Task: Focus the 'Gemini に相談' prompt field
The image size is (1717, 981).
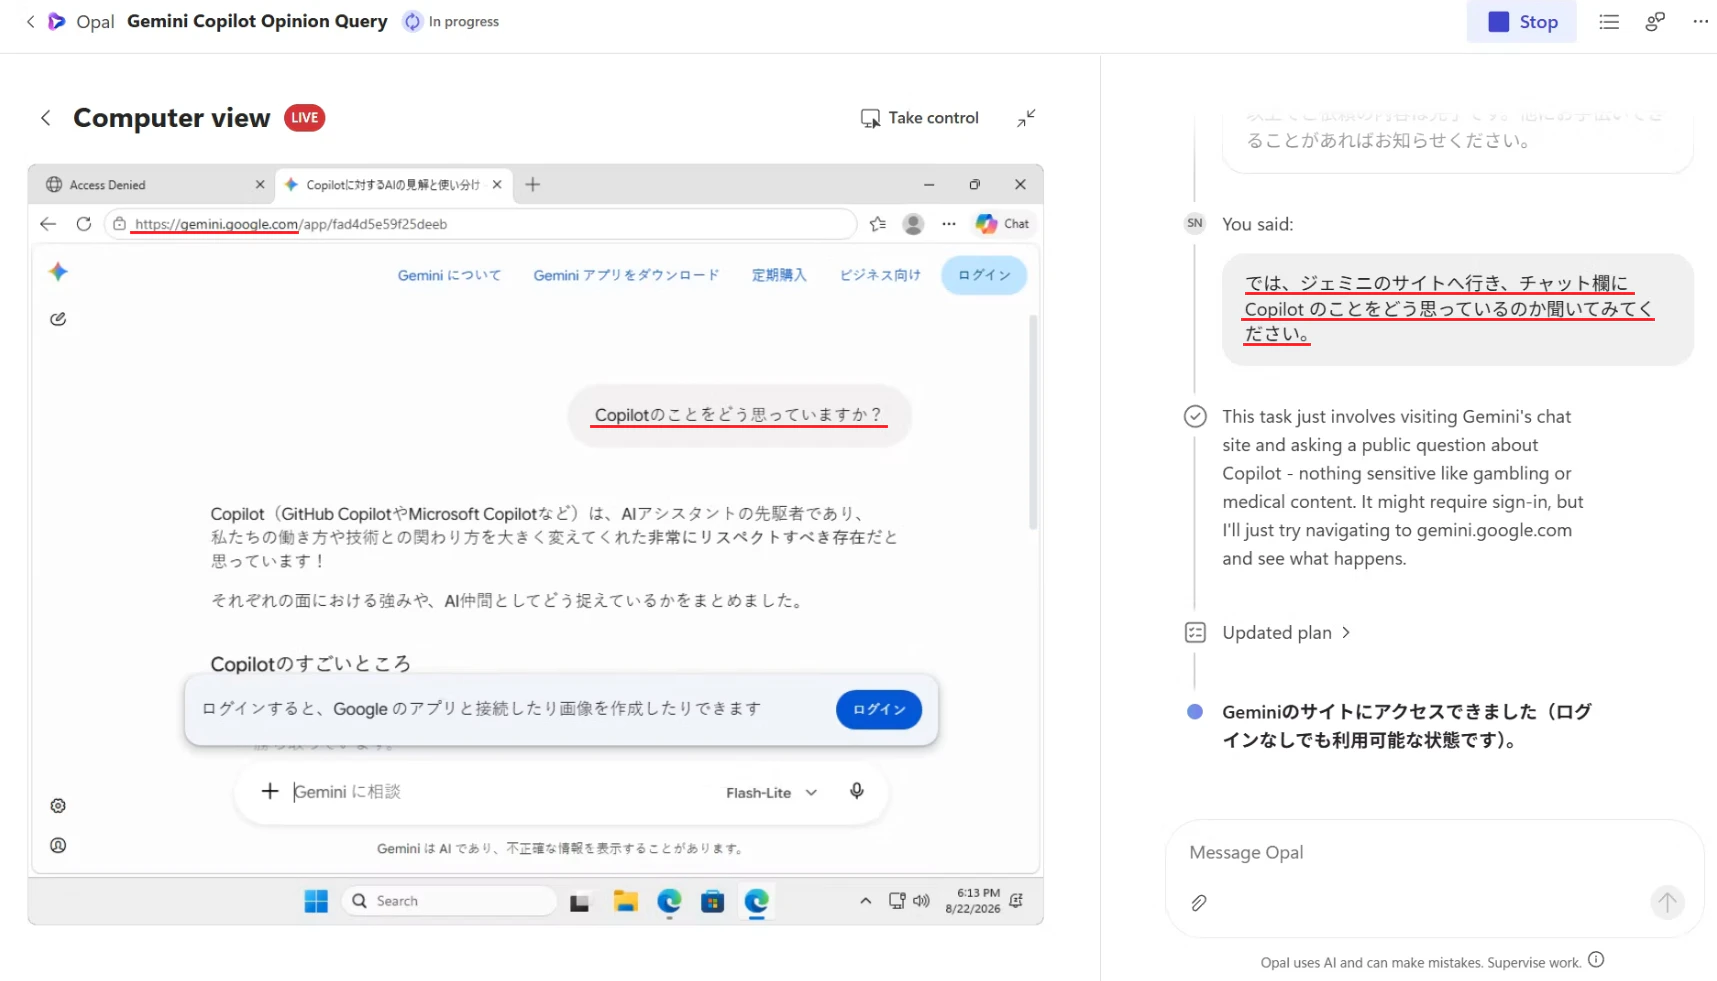Action: pyautogui.click(x=500, y=792)
